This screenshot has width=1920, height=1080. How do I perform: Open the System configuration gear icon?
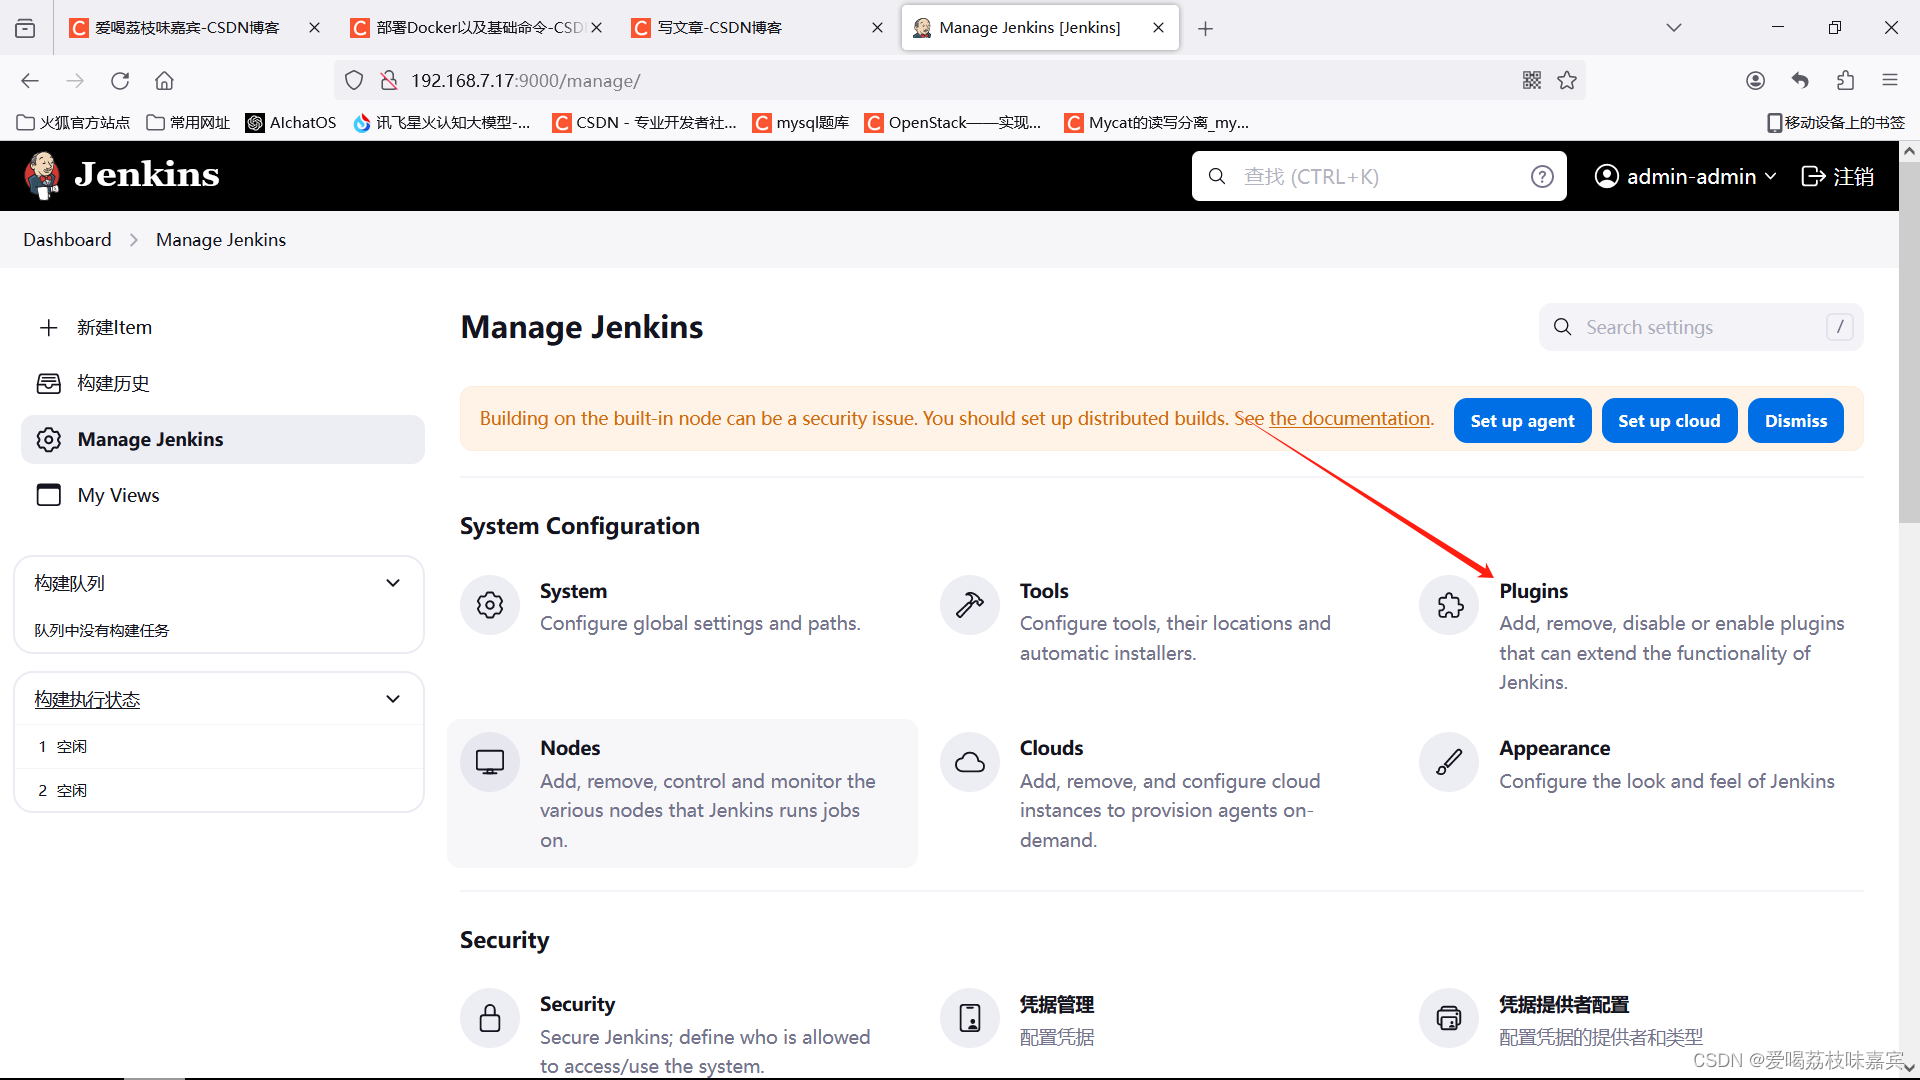490,605
